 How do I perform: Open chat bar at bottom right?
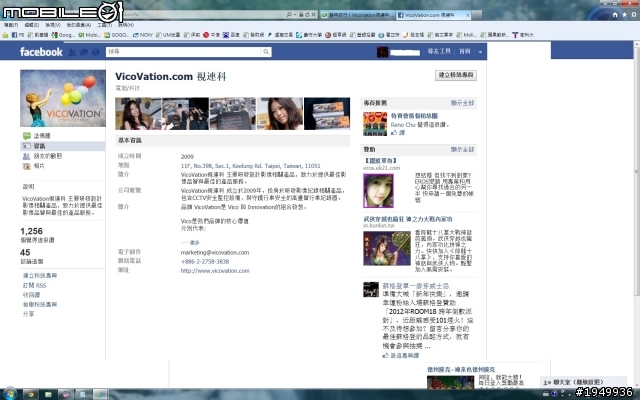point(584,382)
